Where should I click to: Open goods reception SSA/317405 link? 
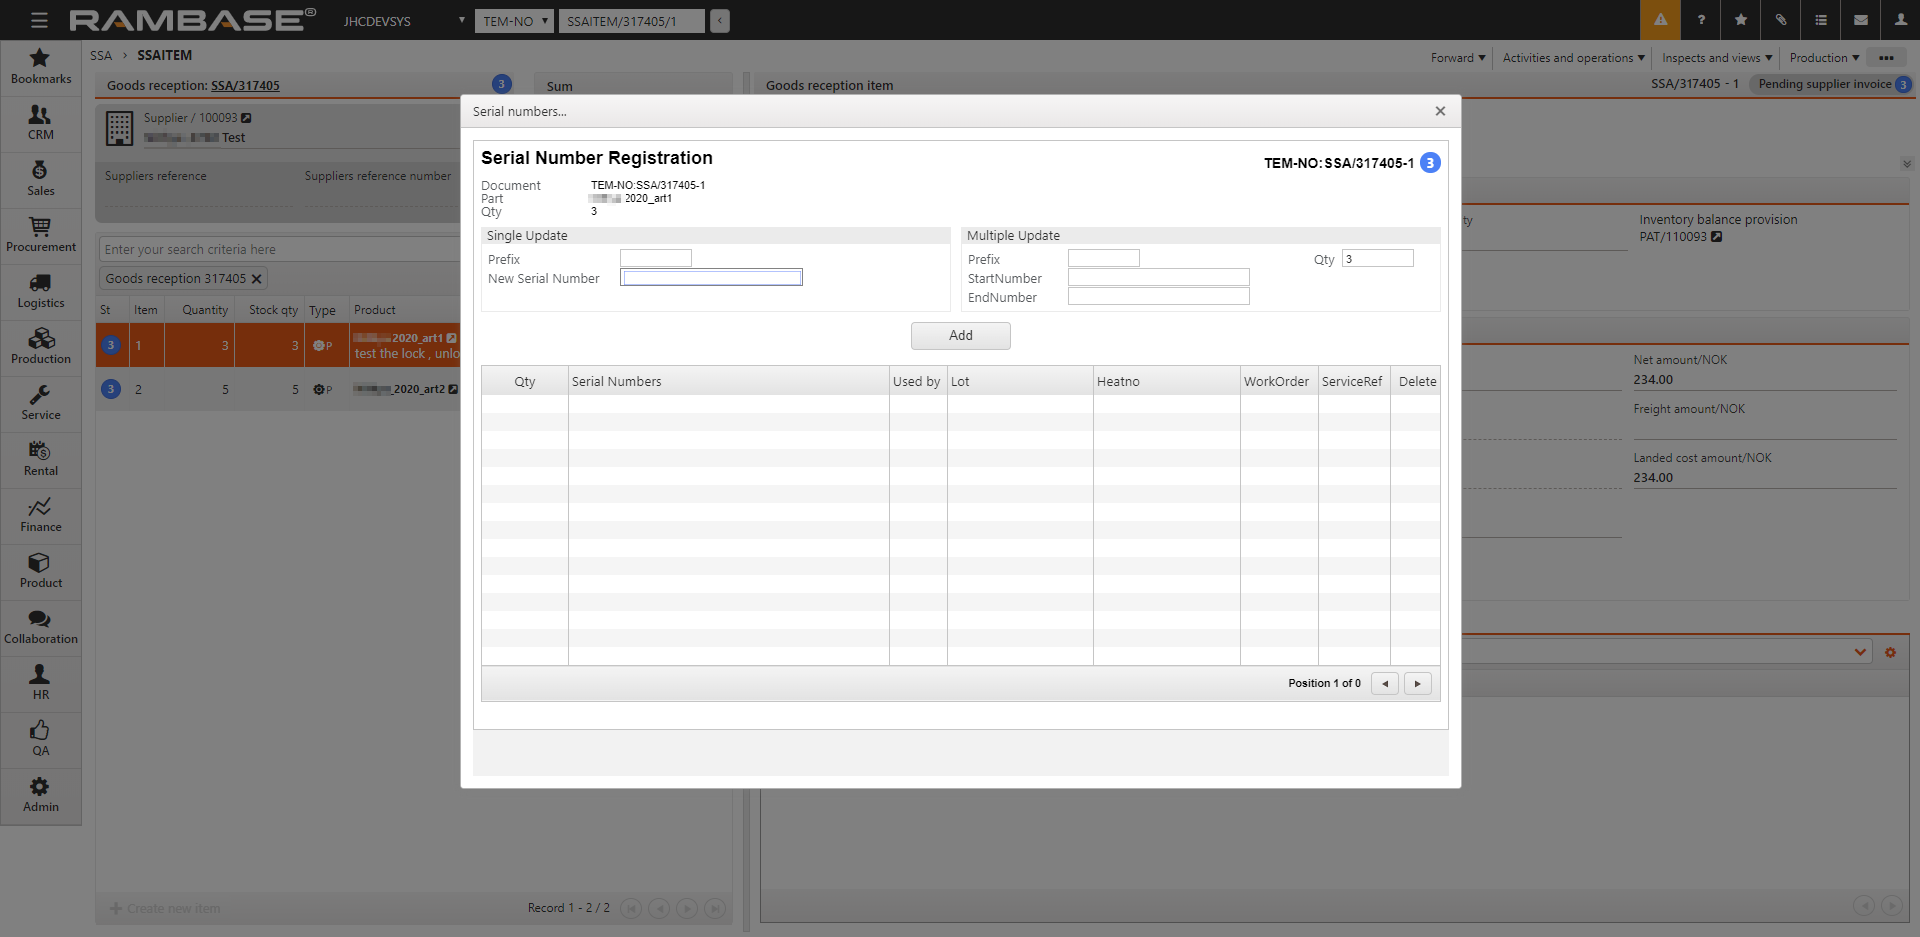coord(245,86)
